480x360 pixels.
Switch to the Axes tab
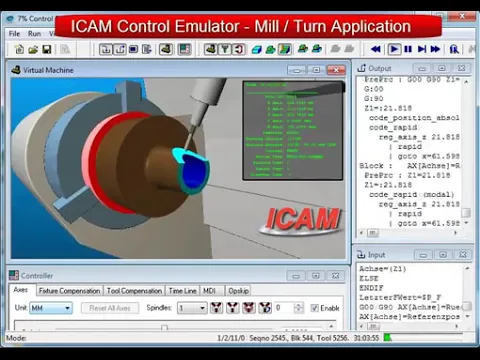[x=21, y=290]
